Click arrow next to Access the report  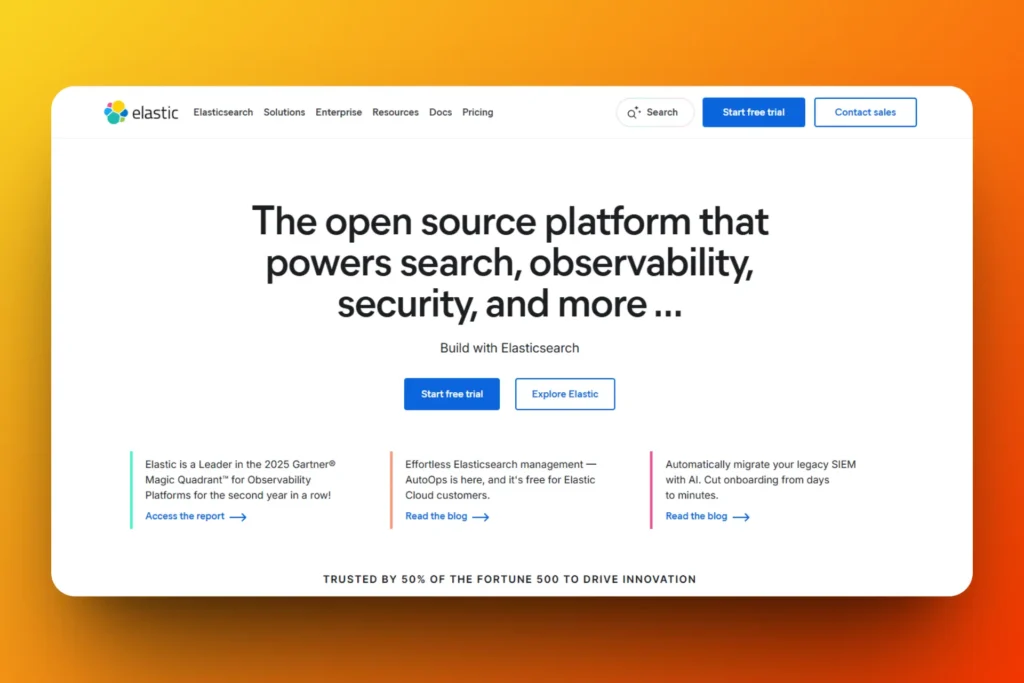pyautogui.click(x=238, y=516)
